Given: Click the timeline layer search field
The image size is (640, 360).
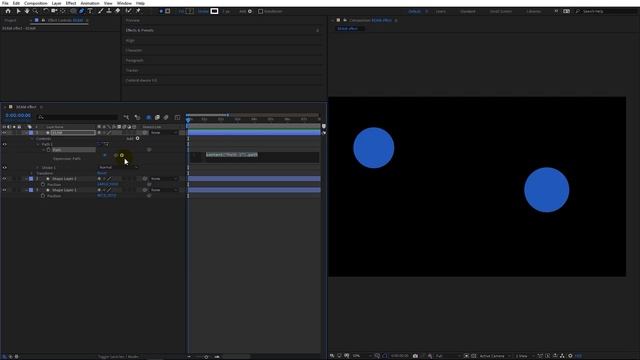Looking at the screenshot, I should [78, 117].
